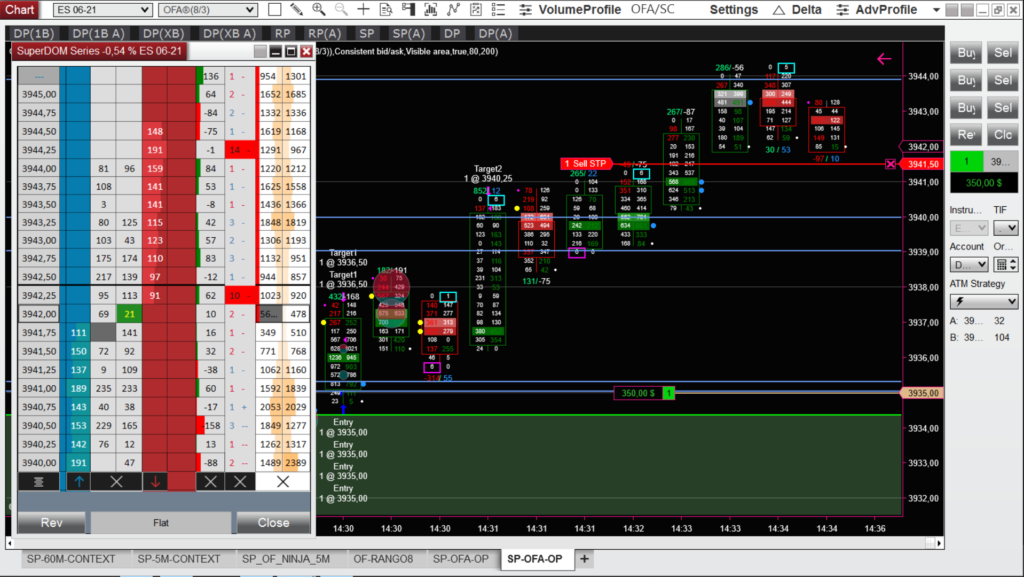1024x577 pixels.
Task: Click the Rev button in Chart Trader
Action: pyautogui.click(x=966, y=135)
